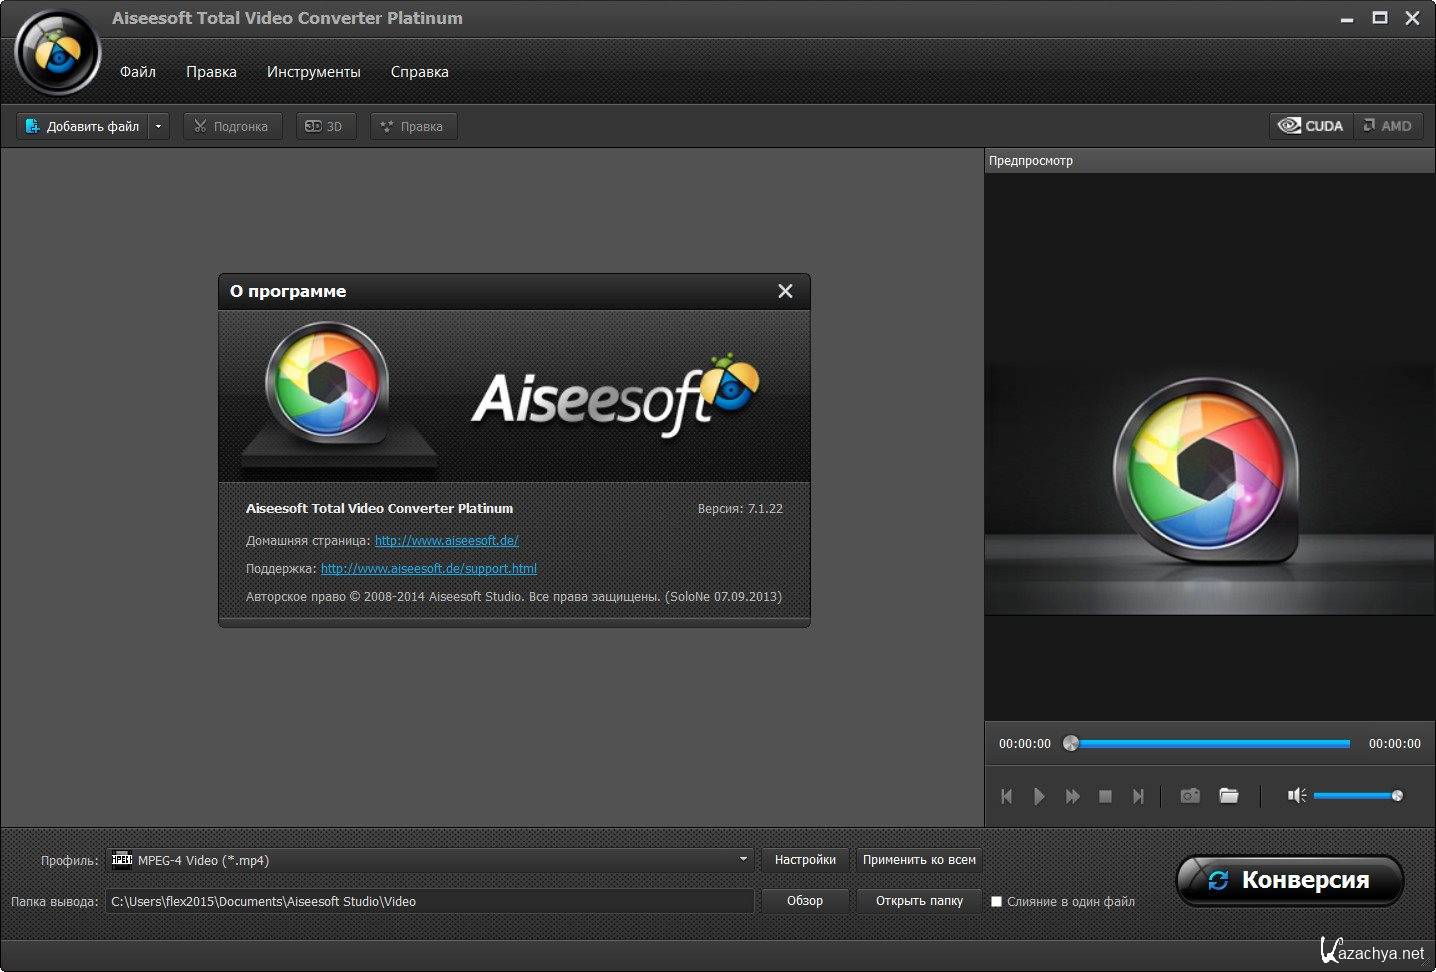The width and height of the screenshot is (1436, 972).
Task: Adjust the volume slider
Action: [1356, 796]
